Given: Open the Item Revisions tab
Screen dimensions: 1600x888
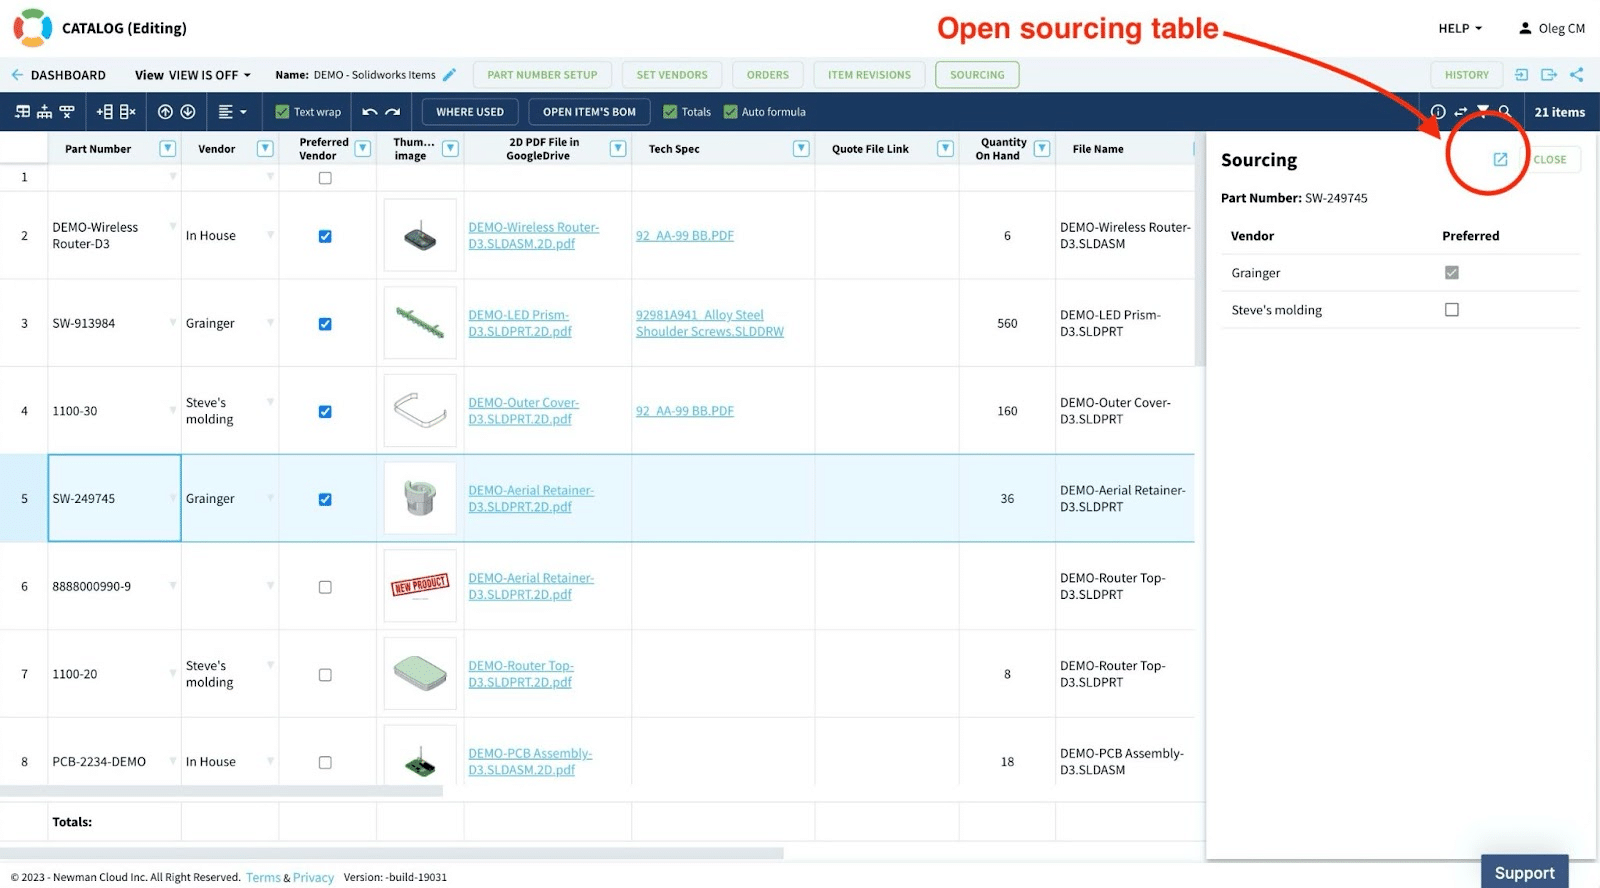Looking at the screenshot, I should click(x=869, y=75).
